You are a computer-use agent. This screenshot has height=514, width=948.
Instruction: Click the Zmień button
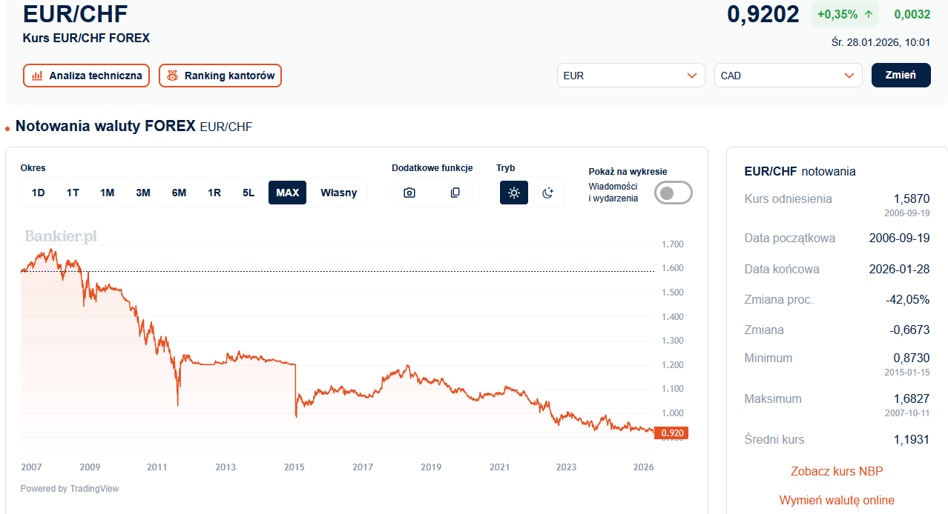click(x=901, y=75)
